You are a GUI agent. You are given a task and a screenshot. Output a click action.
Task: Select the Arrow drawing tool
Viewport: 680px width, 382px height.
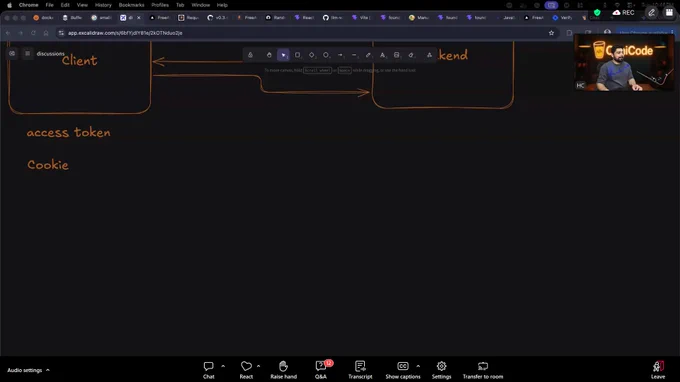tap(340, 55)
